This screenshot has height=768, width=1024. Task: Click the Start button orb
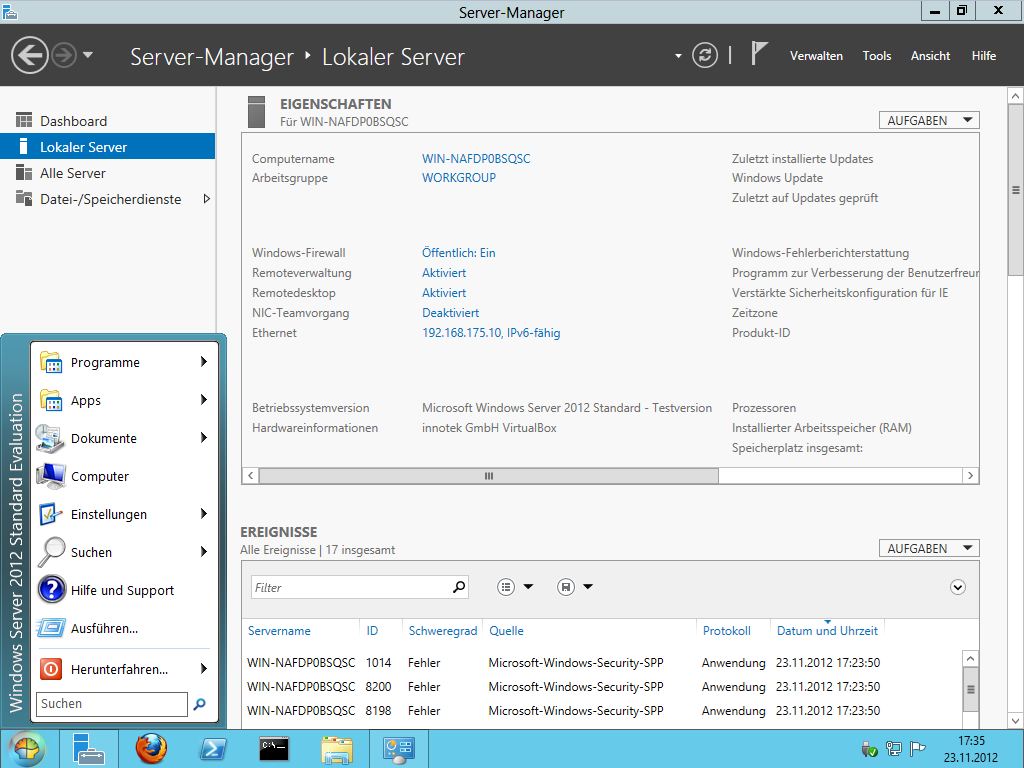(x=27, y=748)
